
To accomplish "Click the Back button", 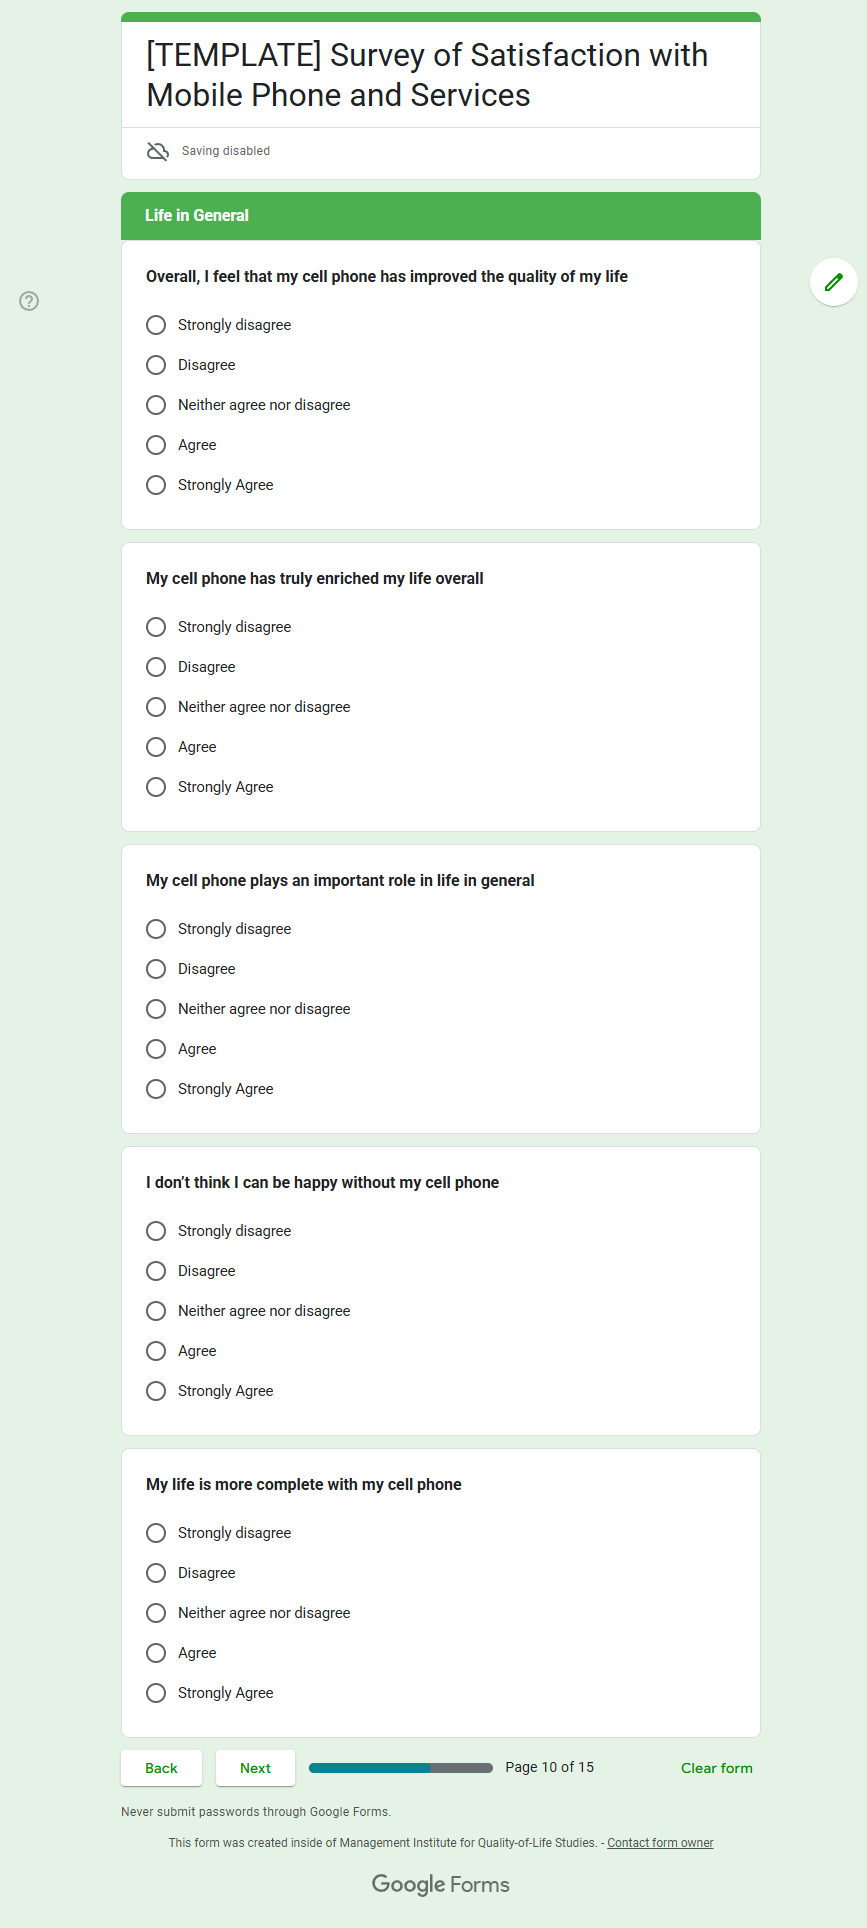I will (x=161, y=1768).
